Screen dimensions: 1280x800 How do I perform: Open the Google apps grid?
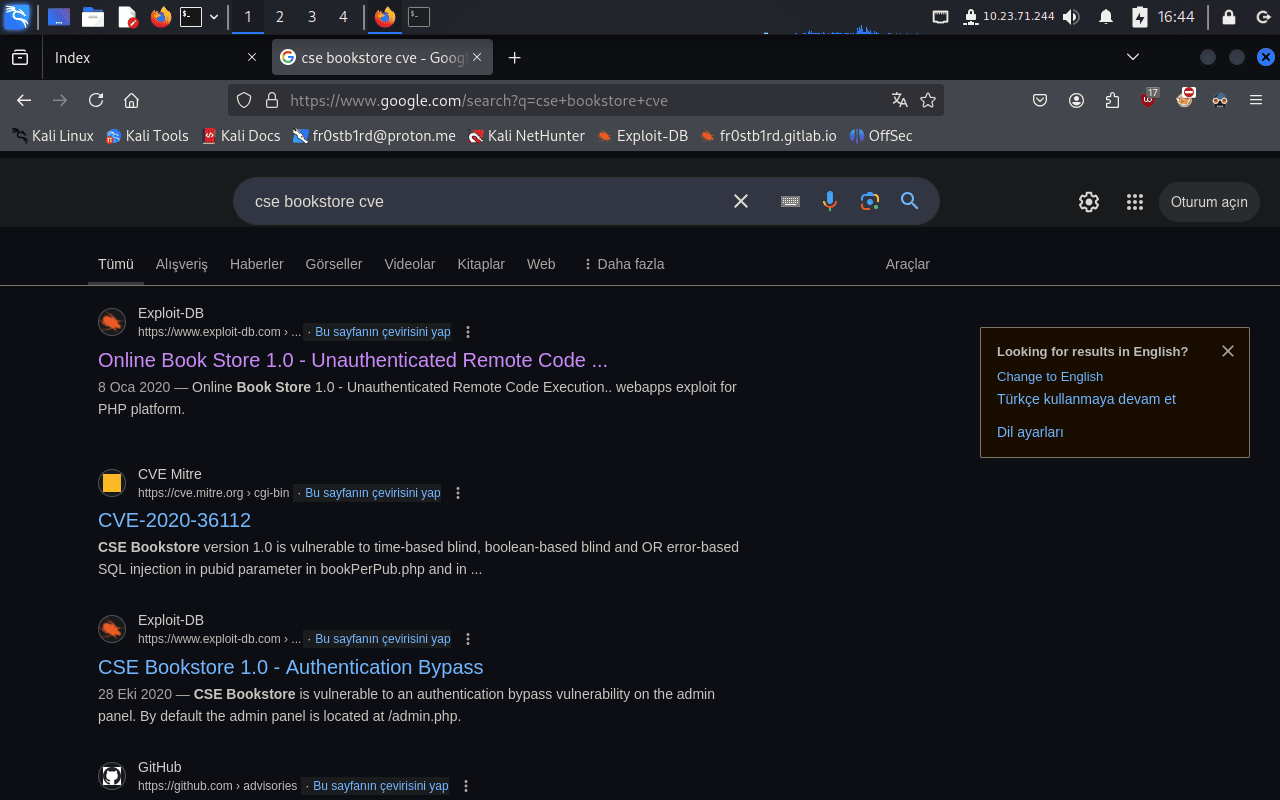click(1134, 202)
